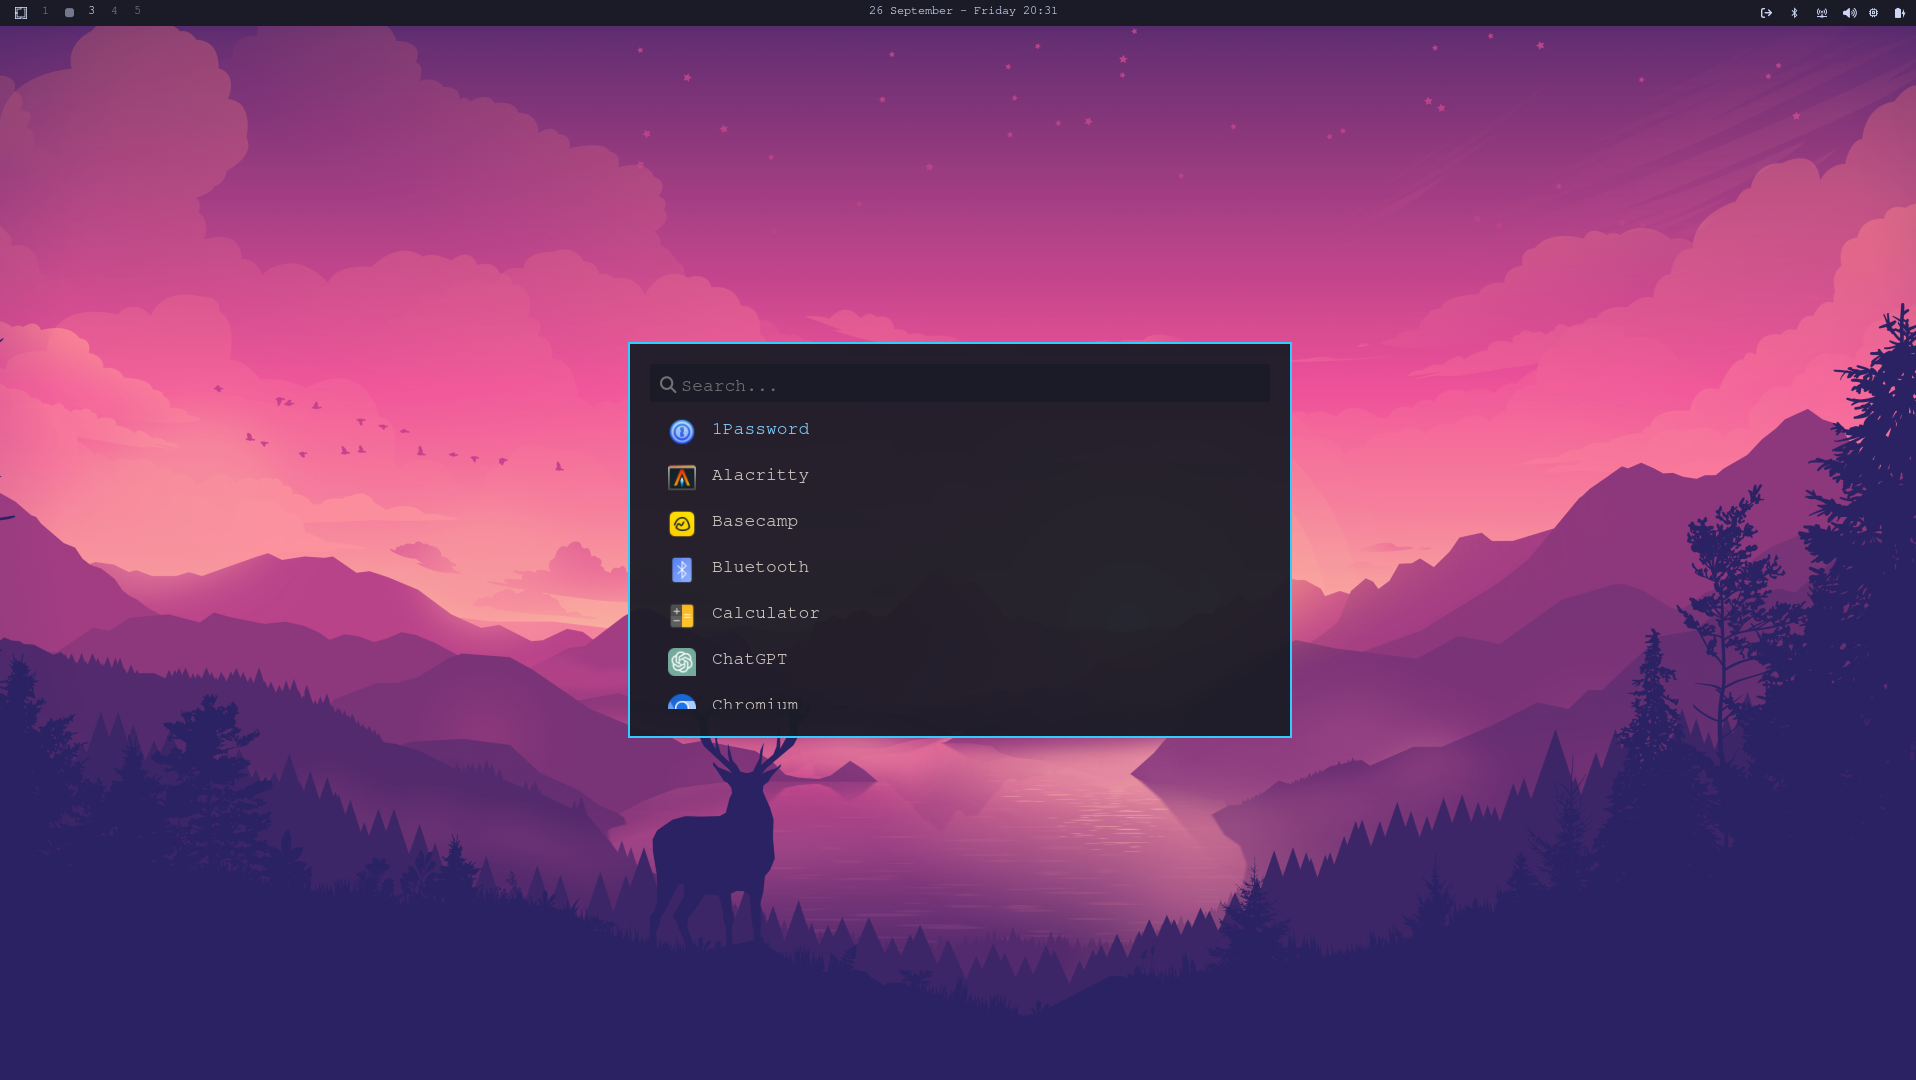The height and width of the screenshot is (1080, 1916).
Task: Switch to workspace 1
Action: (45, 11)
